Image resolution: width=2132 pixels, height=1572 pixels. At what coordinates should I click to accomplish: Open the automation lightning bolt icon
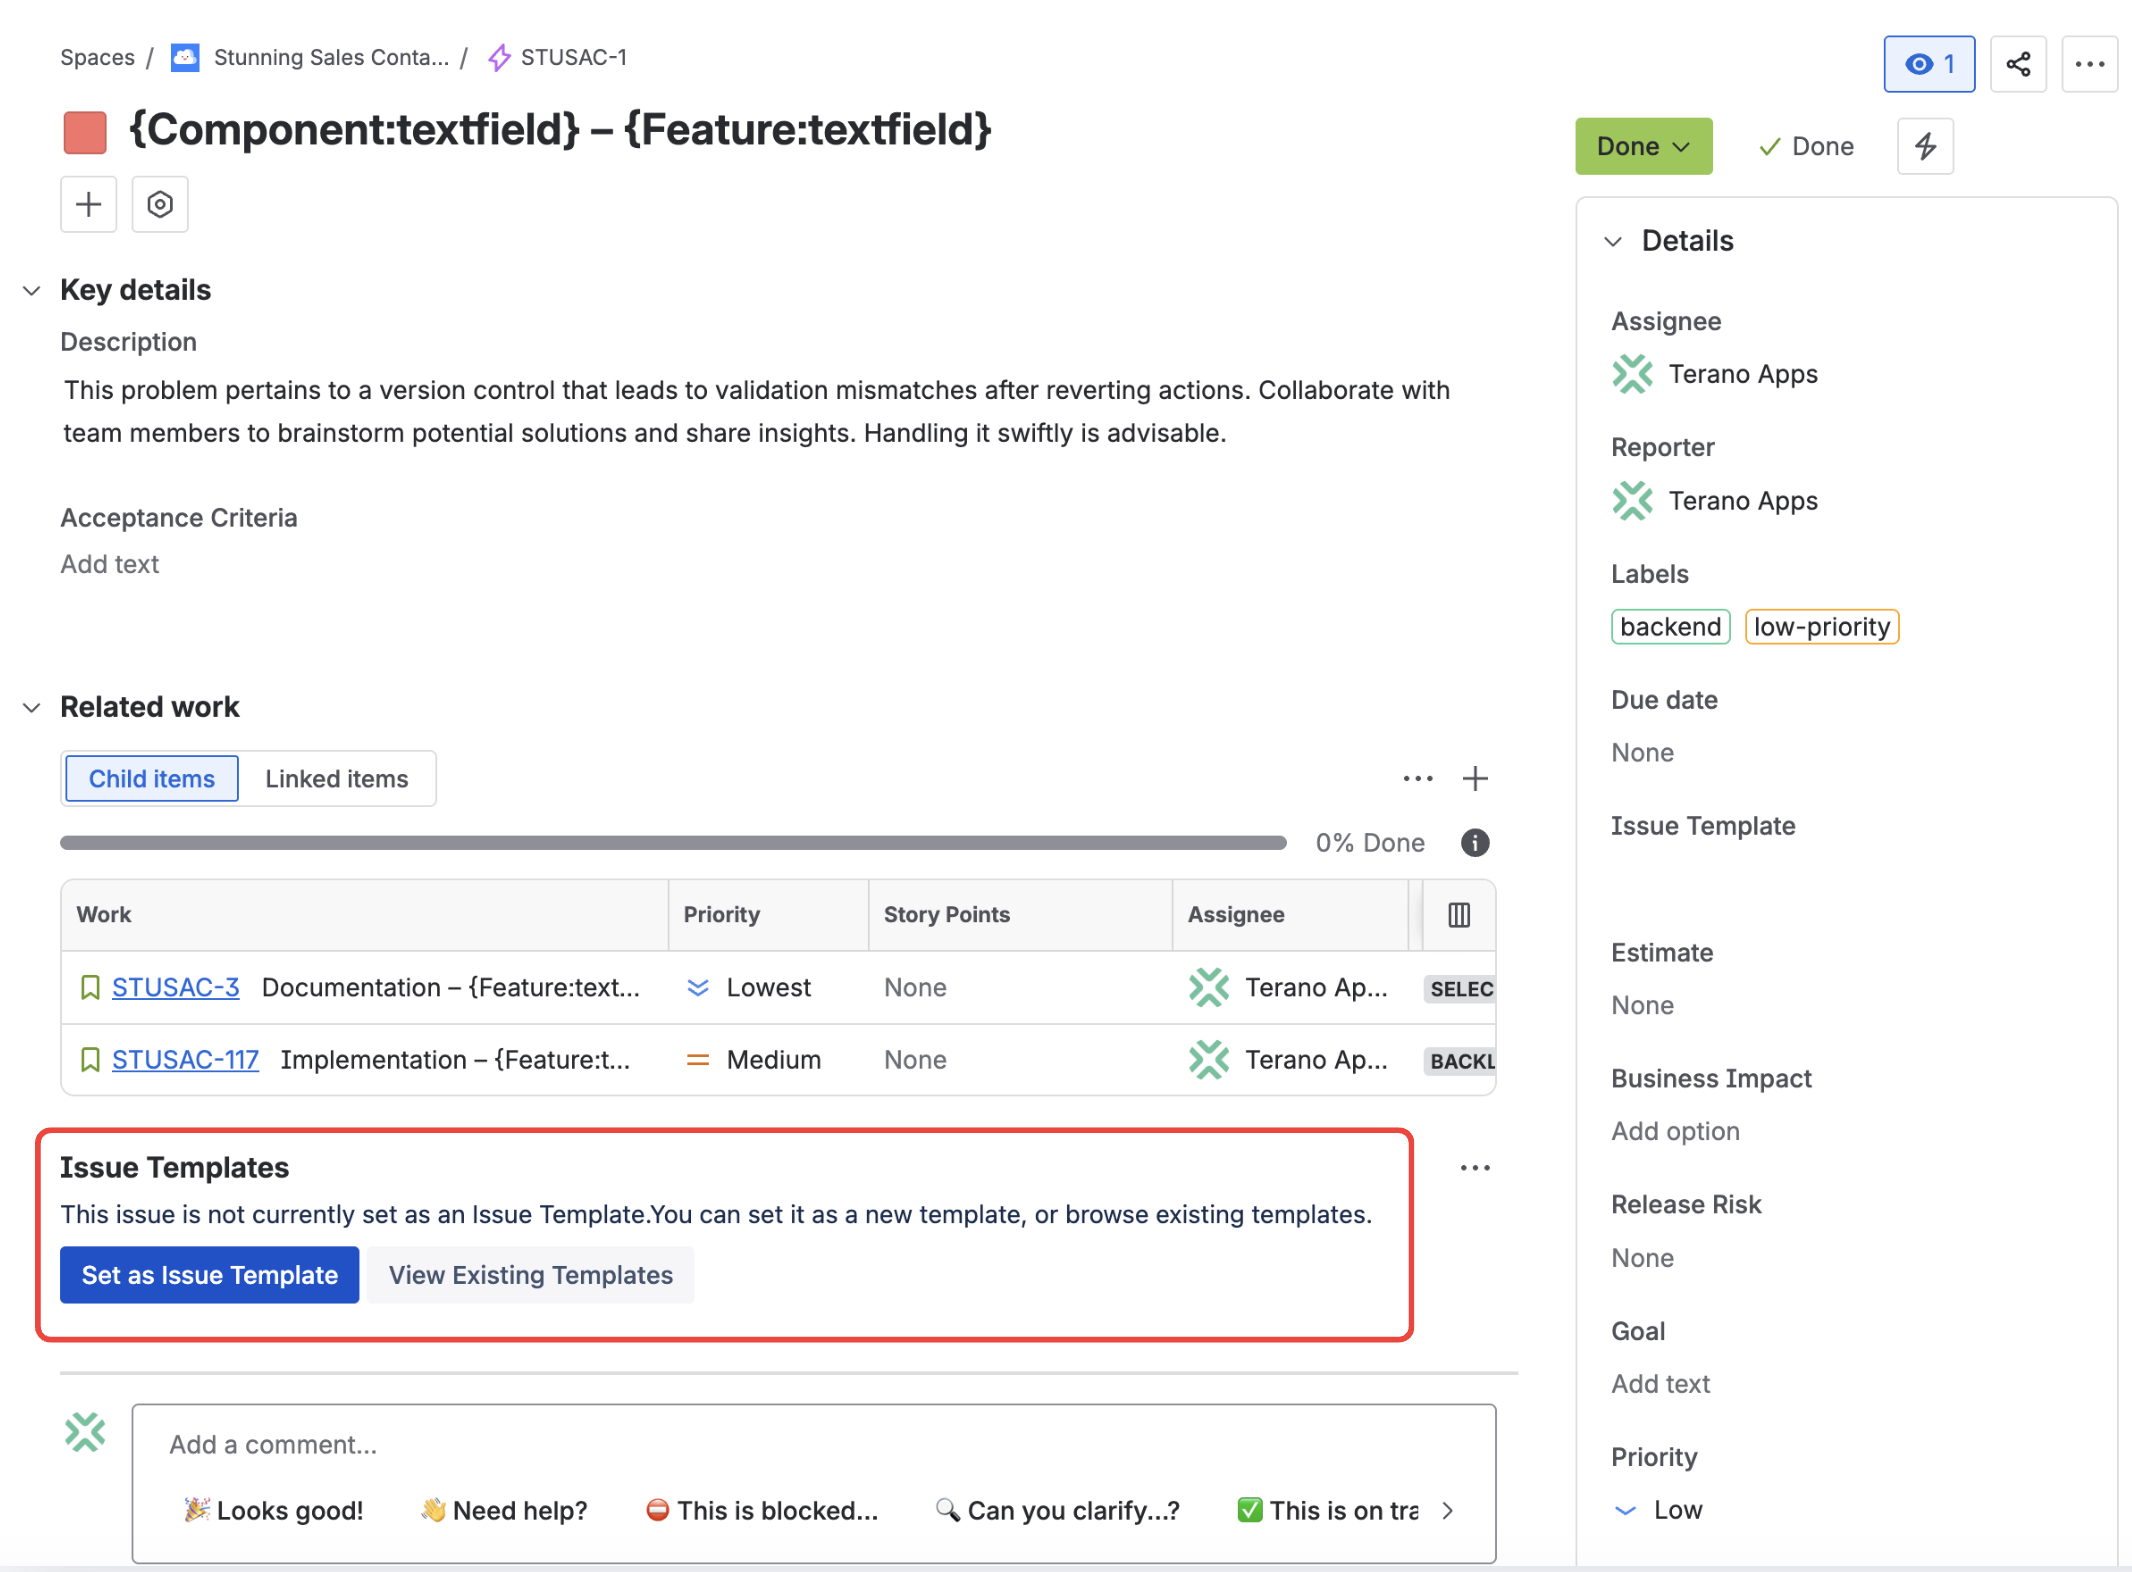[x=1924, y=146]
